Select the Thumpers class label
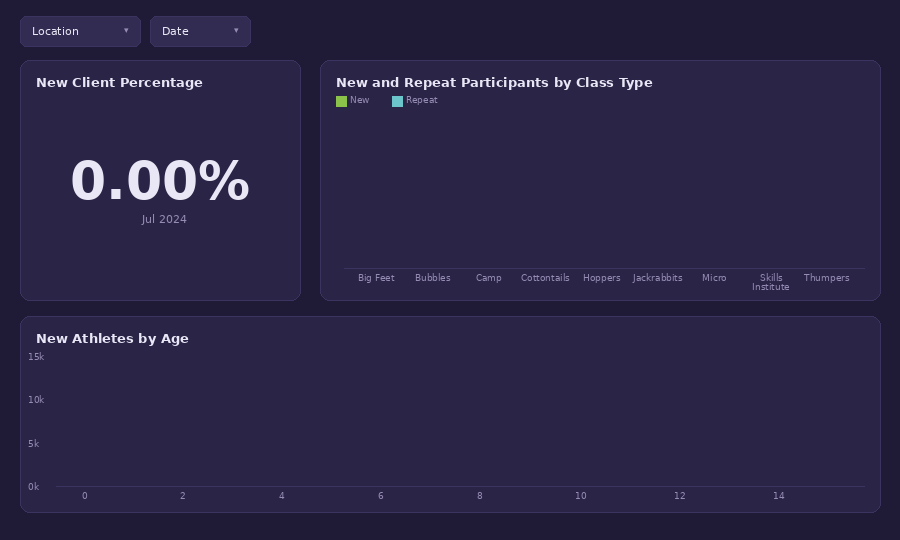Screen dimensions: 900x540 (x=827, y=278)
